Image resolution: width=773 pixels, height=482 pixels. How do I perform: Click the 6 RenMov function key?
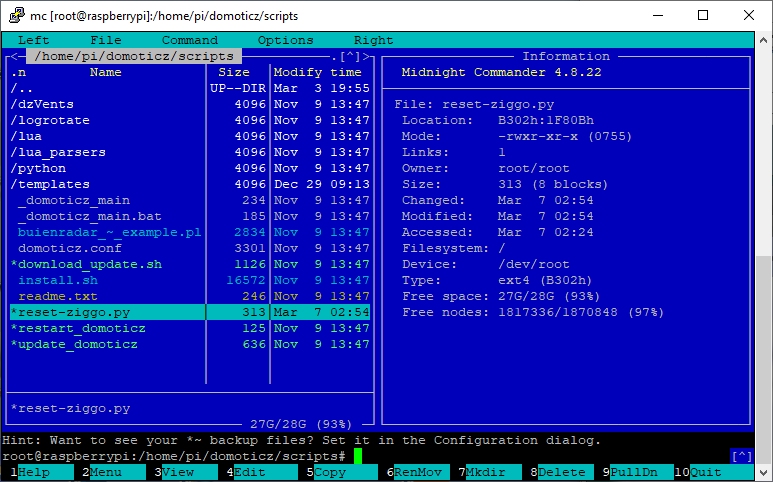(418, 472)
